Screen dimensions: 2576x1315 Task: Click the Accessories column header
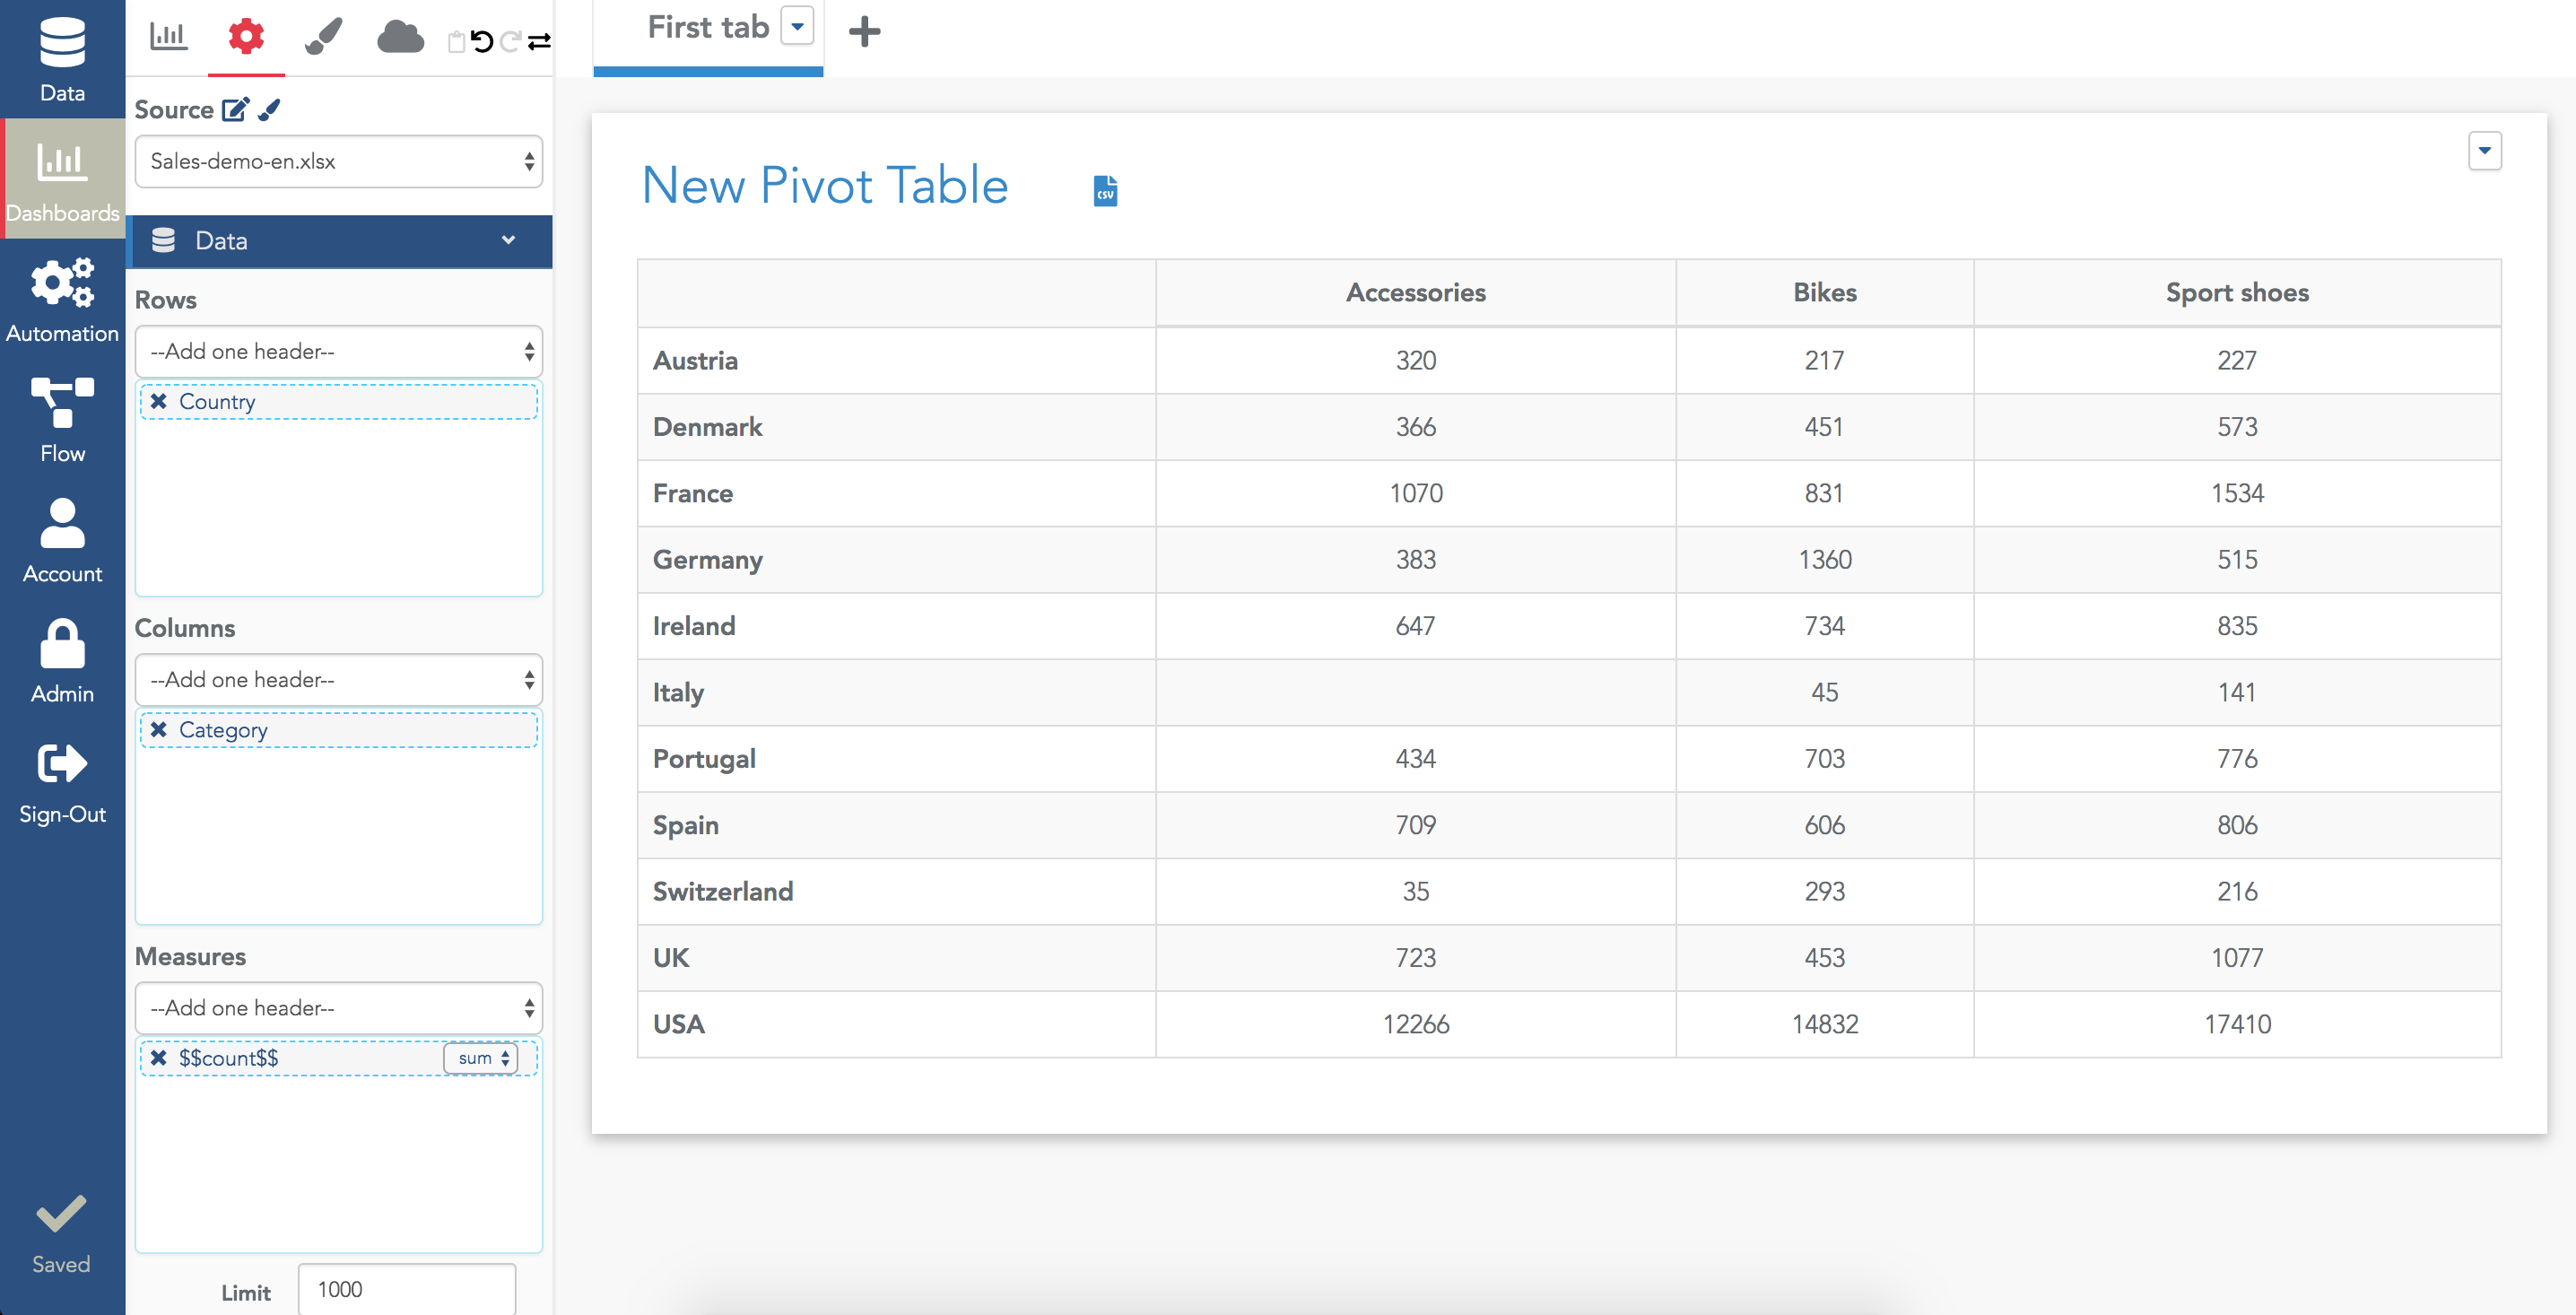[x=1416, y=292]
